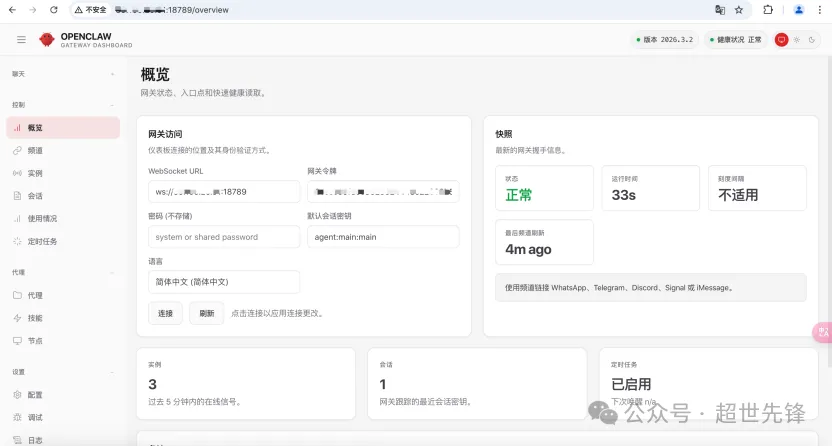832x446 pixels.
Task: Open the browser profile avatar
Action: pos(799,10)
